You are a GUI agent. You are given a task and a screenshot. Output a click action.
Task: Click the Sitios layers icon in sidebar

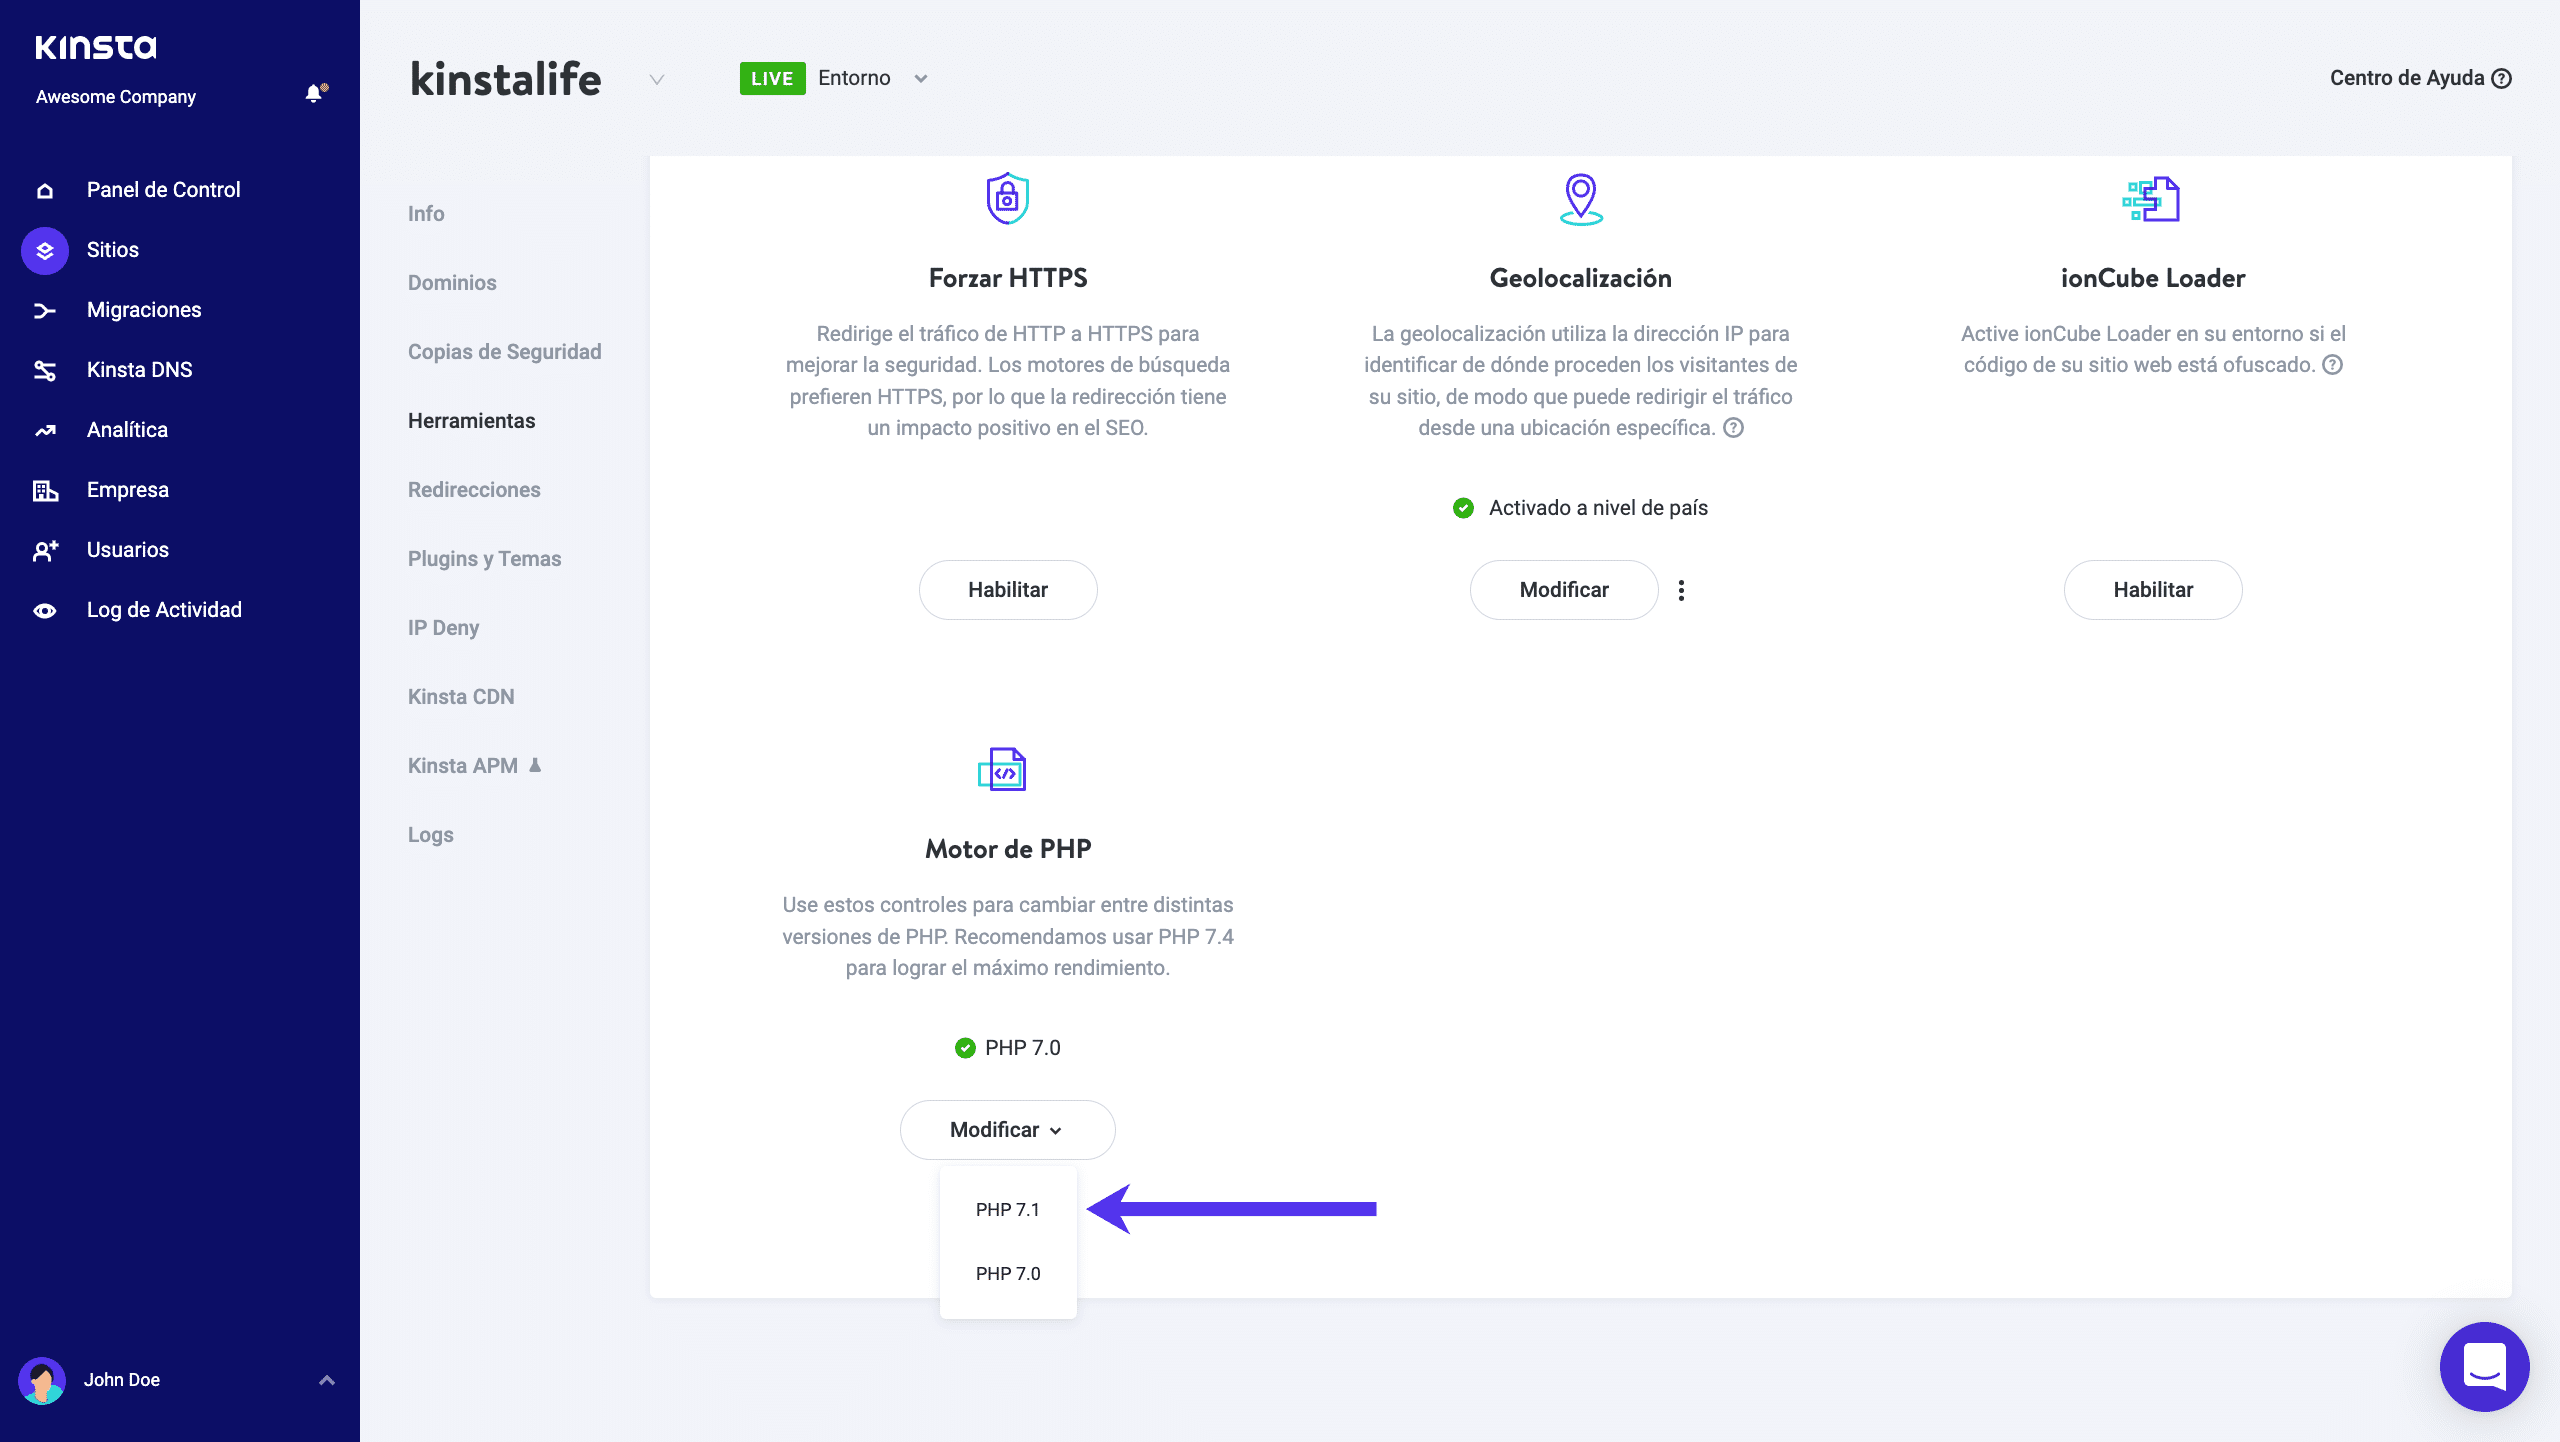(45, 250)
